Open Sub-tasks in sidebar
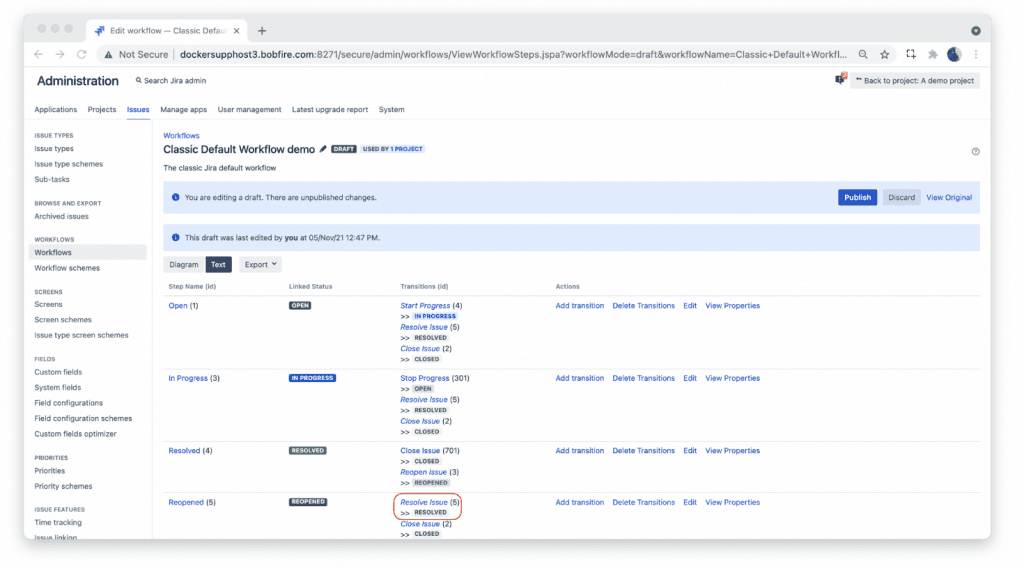 [x=52, y=180]
